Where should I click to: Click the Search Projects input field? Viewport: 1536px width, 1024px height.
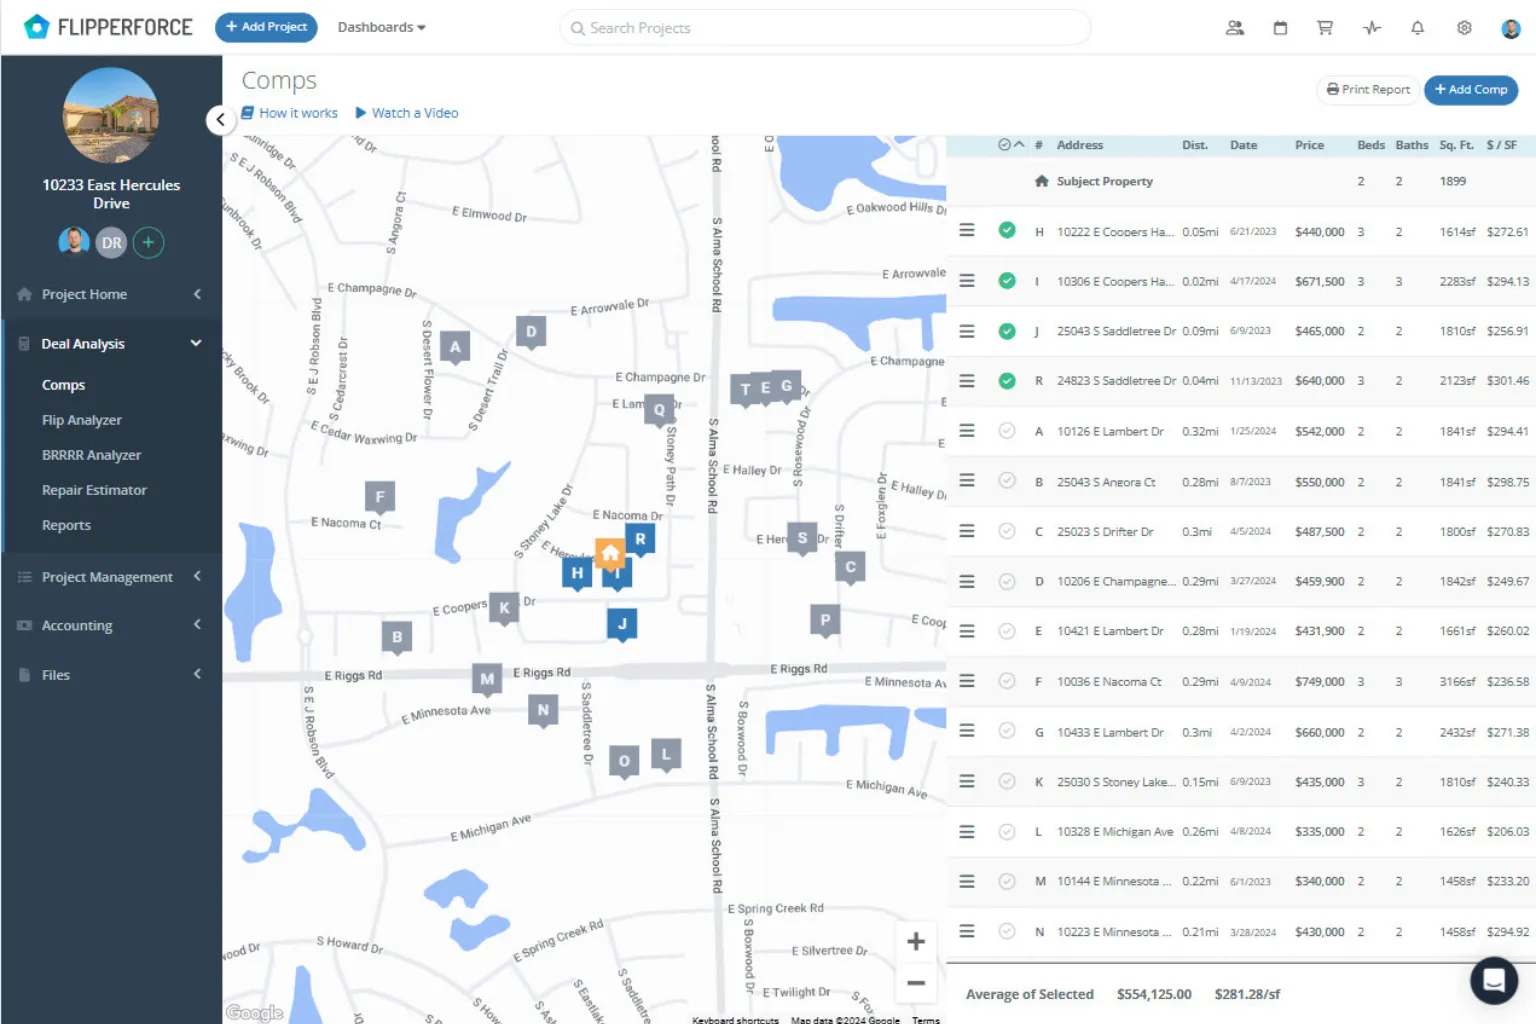824,27
